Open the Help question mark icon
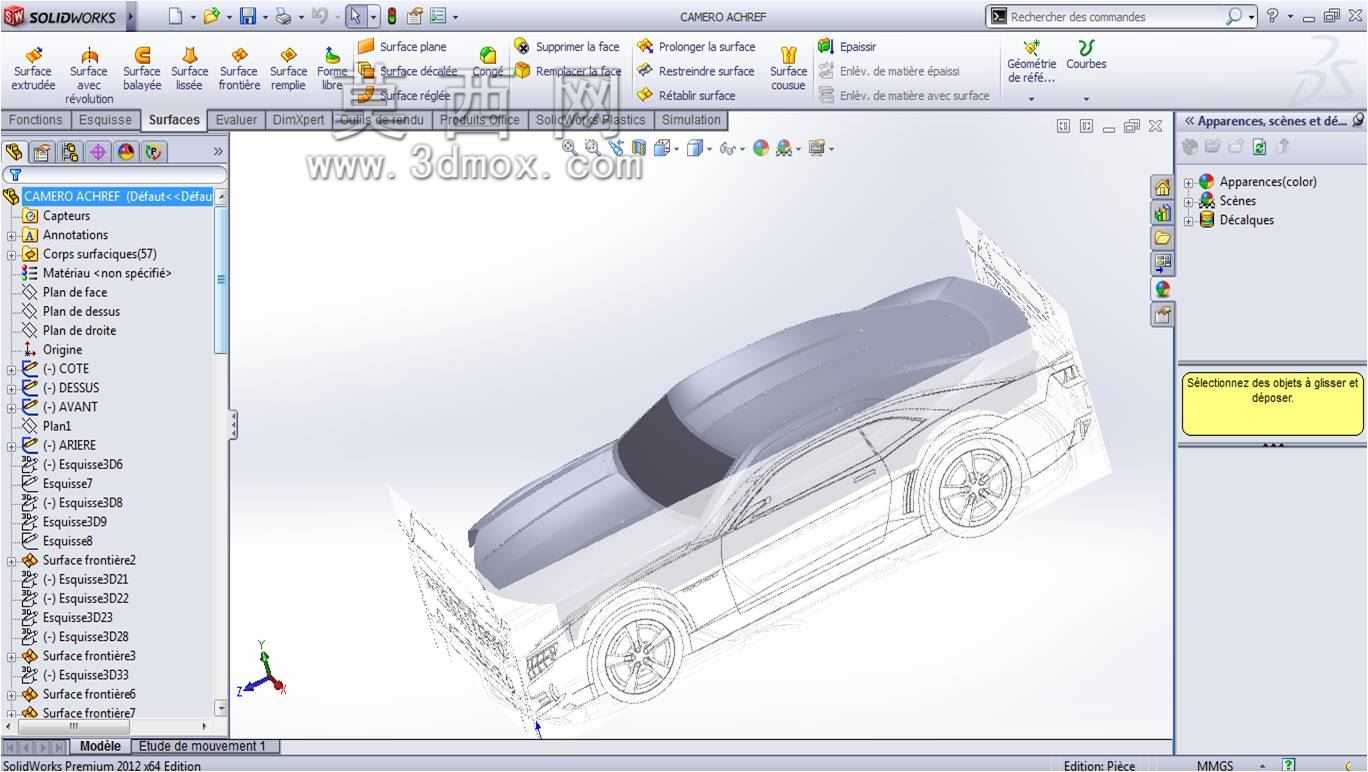This screenshot has height=772, width=1368. (1272, 16)
